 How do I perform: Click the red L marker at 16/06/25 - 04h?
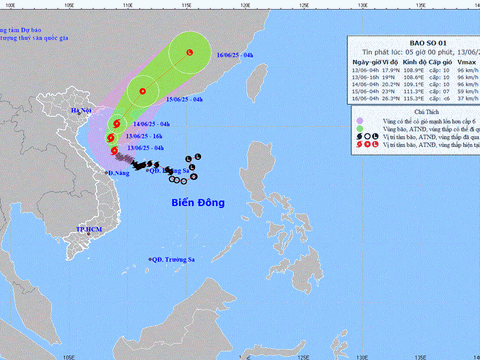click(x=190, y=52)
